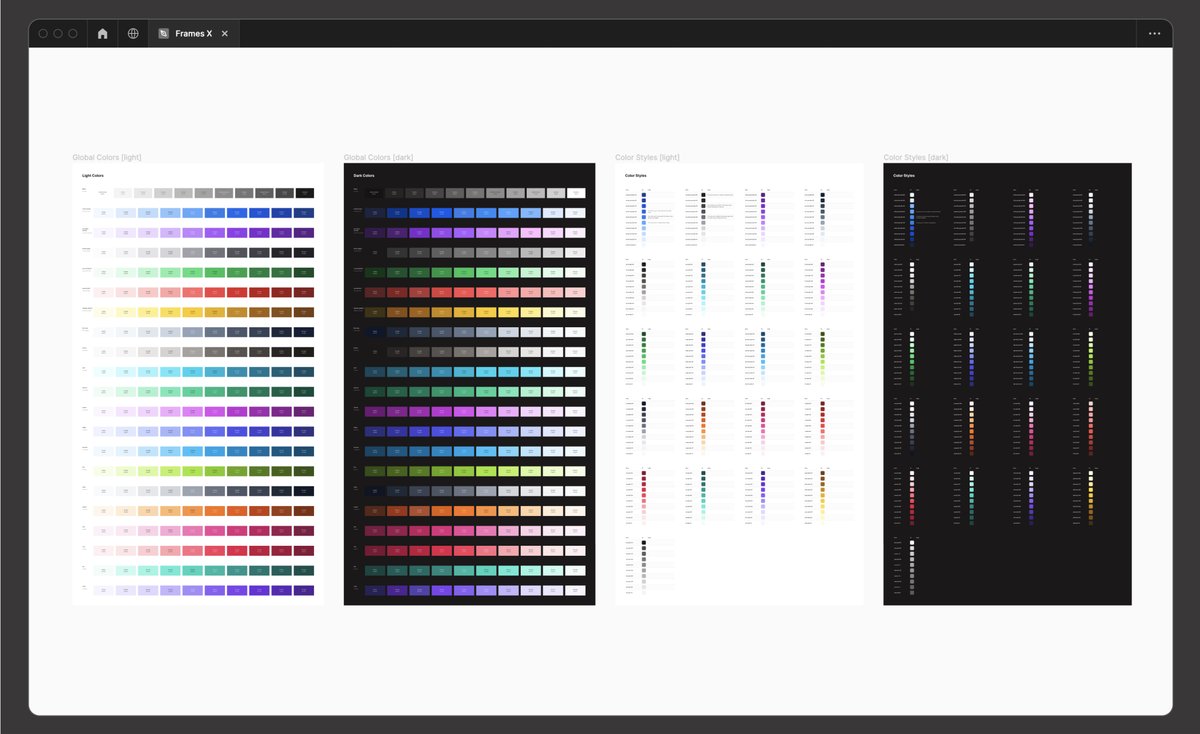
Task: Click Color Styles heading inside the black frame
Action: click(903, 175)
